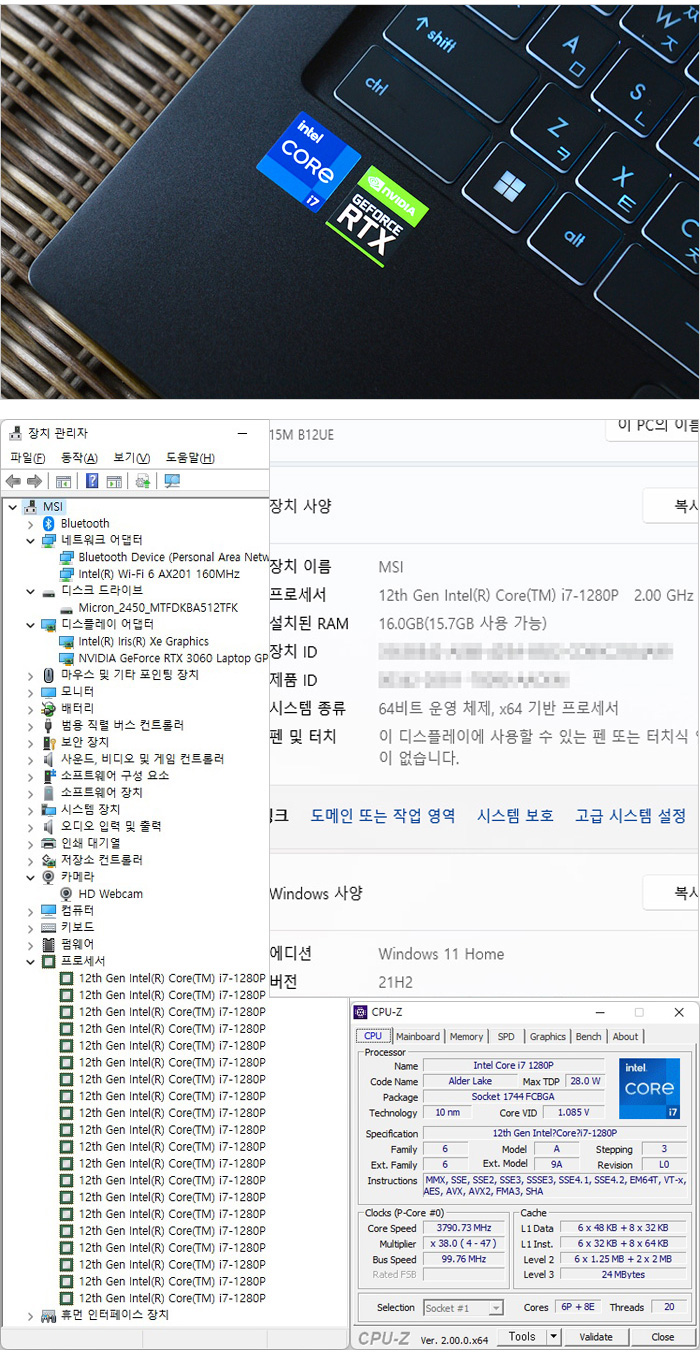Switch to the Mainboard tab in CPU-Z
Screen dimensions: 700x1354
click(x=418, y=1036)
